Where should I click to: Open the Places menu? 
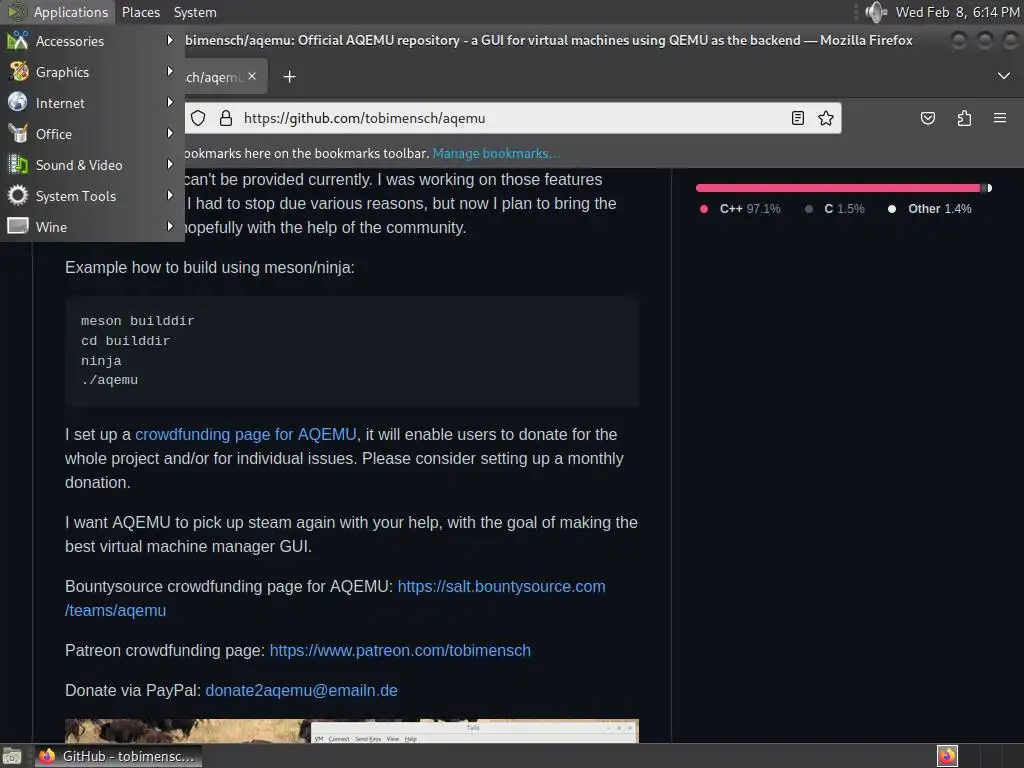140,12
